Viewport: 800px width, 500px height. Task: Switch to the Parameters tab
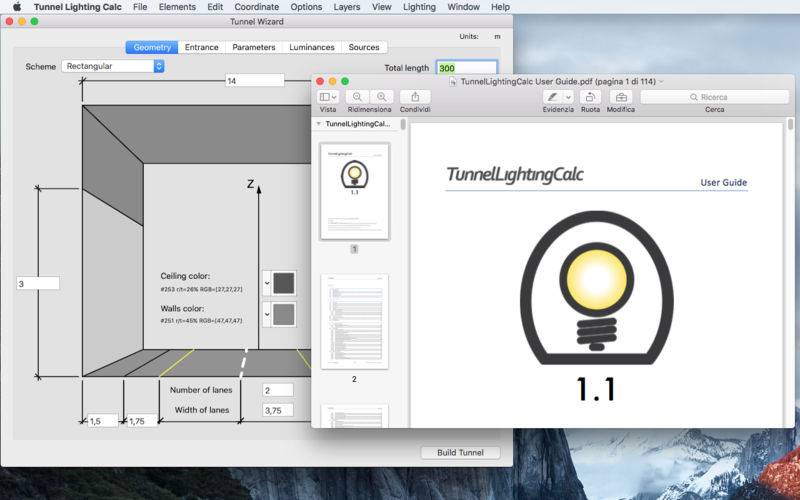(x=254, y=47)
